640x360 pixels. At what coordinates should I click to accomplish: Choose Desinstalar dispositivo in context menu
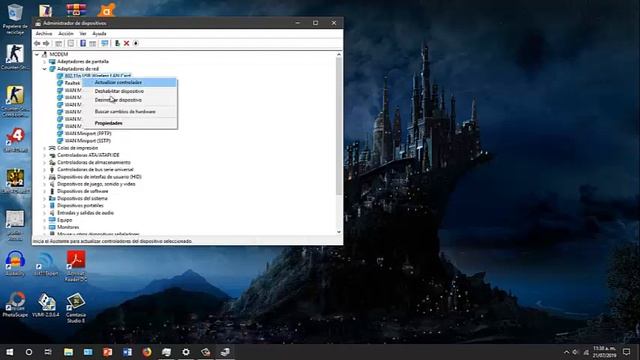pyautogui.click(x=130, y=100)
